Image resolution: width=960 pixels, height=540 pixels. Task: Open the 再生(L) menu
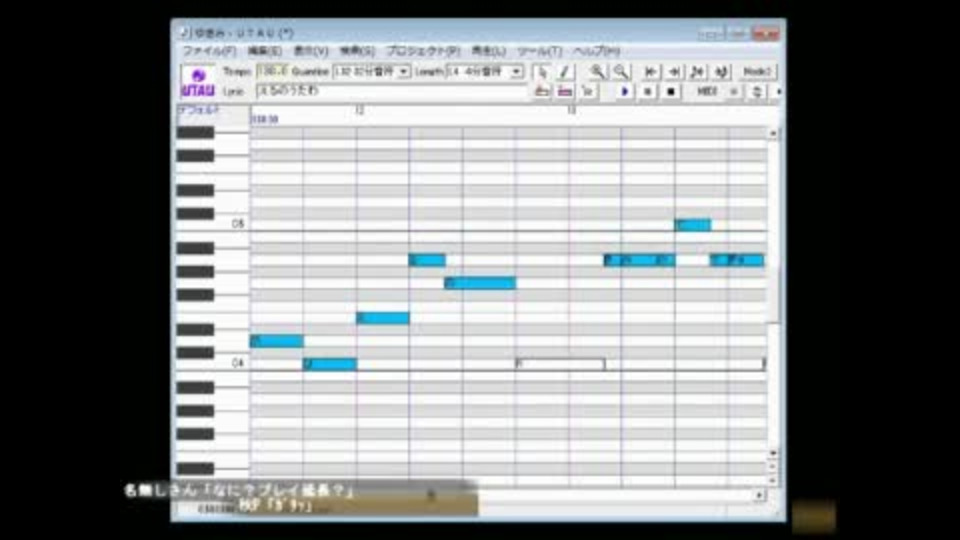[x=489, y=51]
